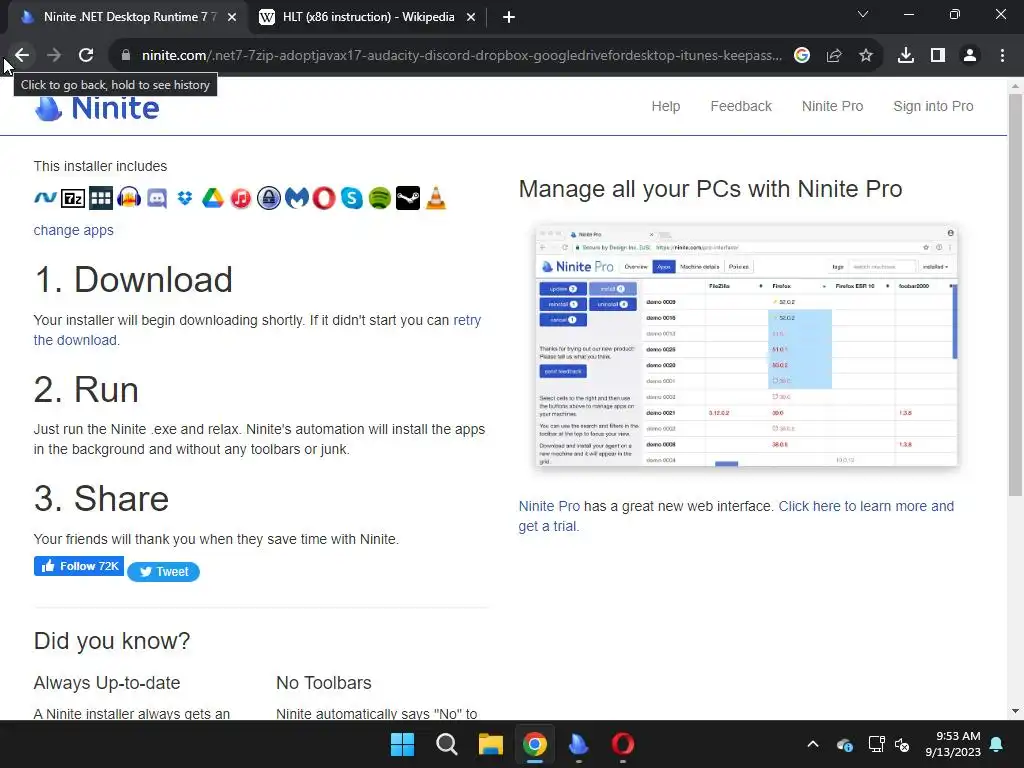
Task: Click the muted volume tray icon
Action: point(902,744)
